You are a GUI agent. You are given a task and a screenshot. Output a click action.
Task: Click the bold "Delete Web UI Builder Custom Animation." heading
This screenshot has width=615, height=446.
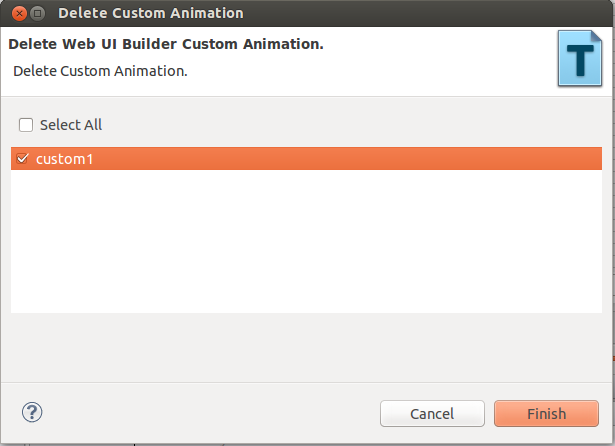click(166, 45)
